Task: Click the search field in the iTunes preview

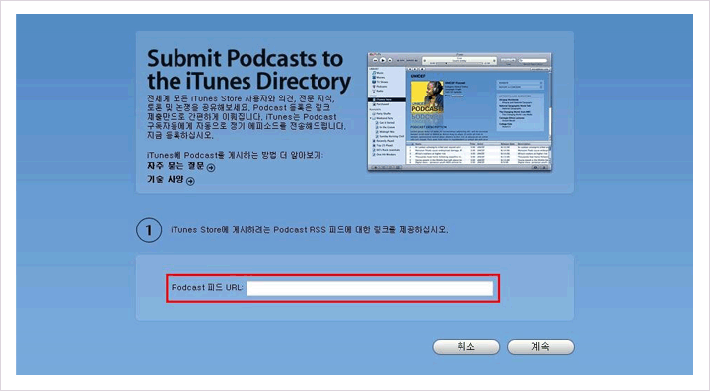Action: [x=533, y=60]
